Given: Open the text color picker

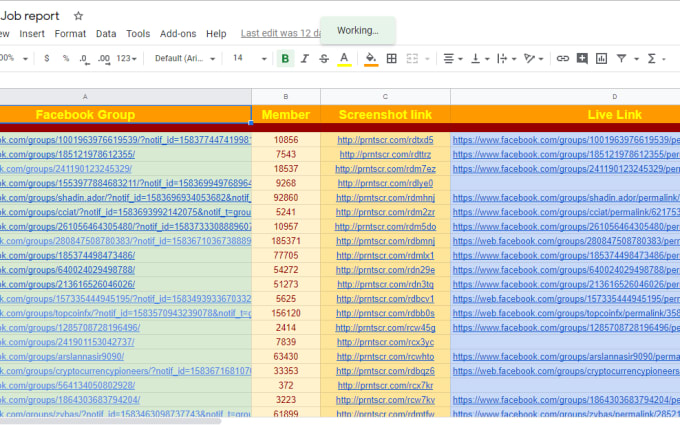Looking at the screenshot, I should tap(344, 59).
